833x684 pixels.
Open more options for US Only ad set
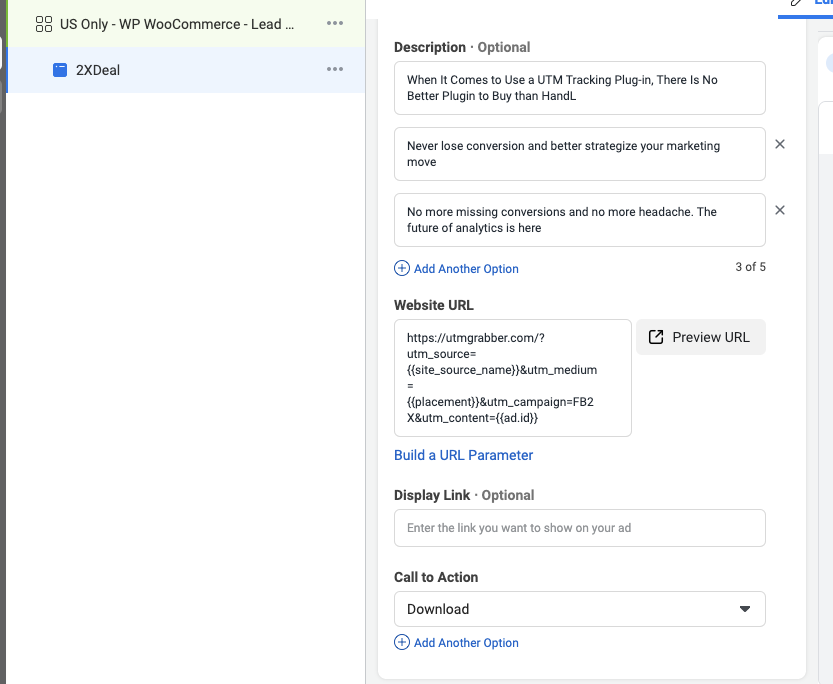point(335,24)
